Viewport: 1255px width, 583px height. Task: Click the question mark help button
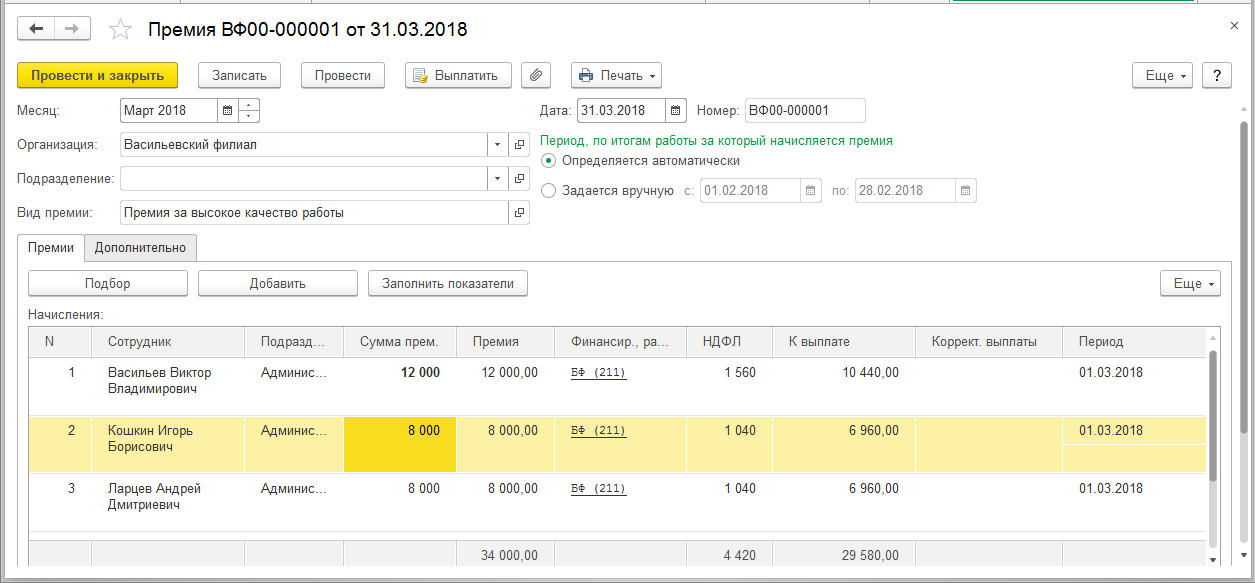coord(1216,76)
